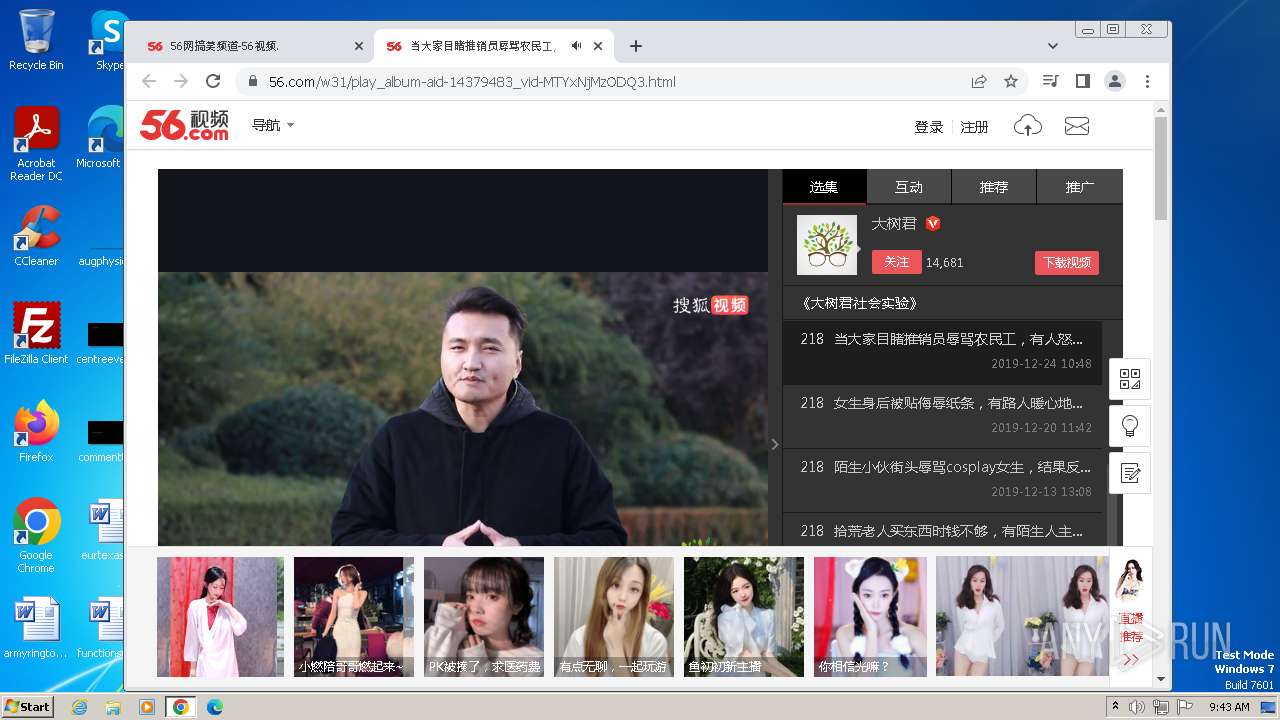Play episode 当大家目睹推销员辱骂农民工
Screen dimensions: 1280x720
(942, 352)
